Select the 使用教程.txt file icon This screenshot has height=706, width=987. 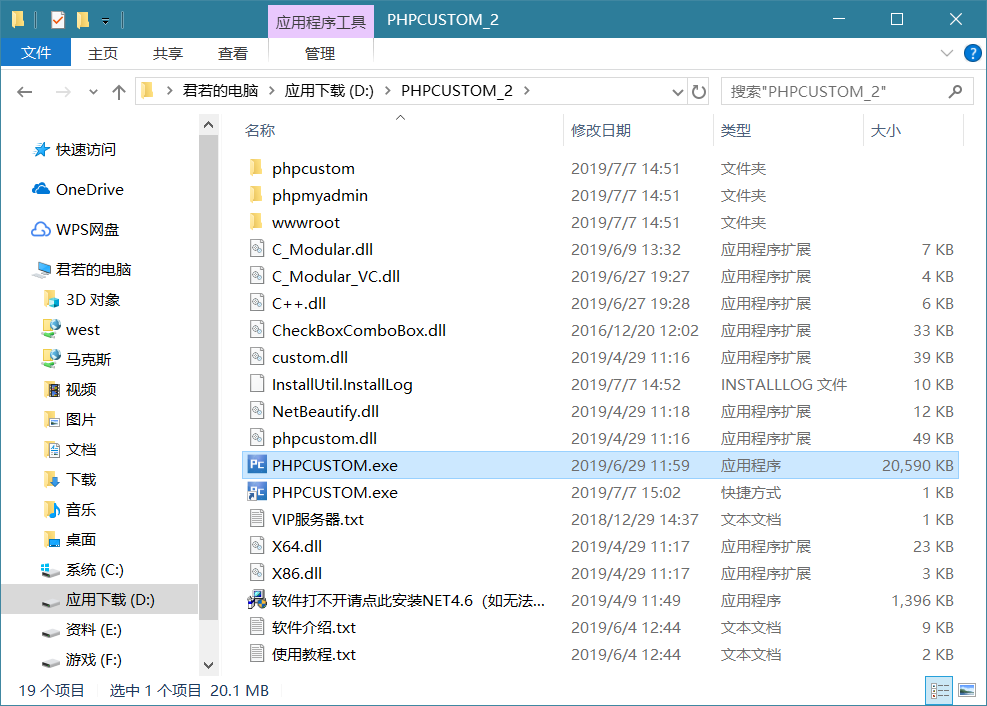257,654
